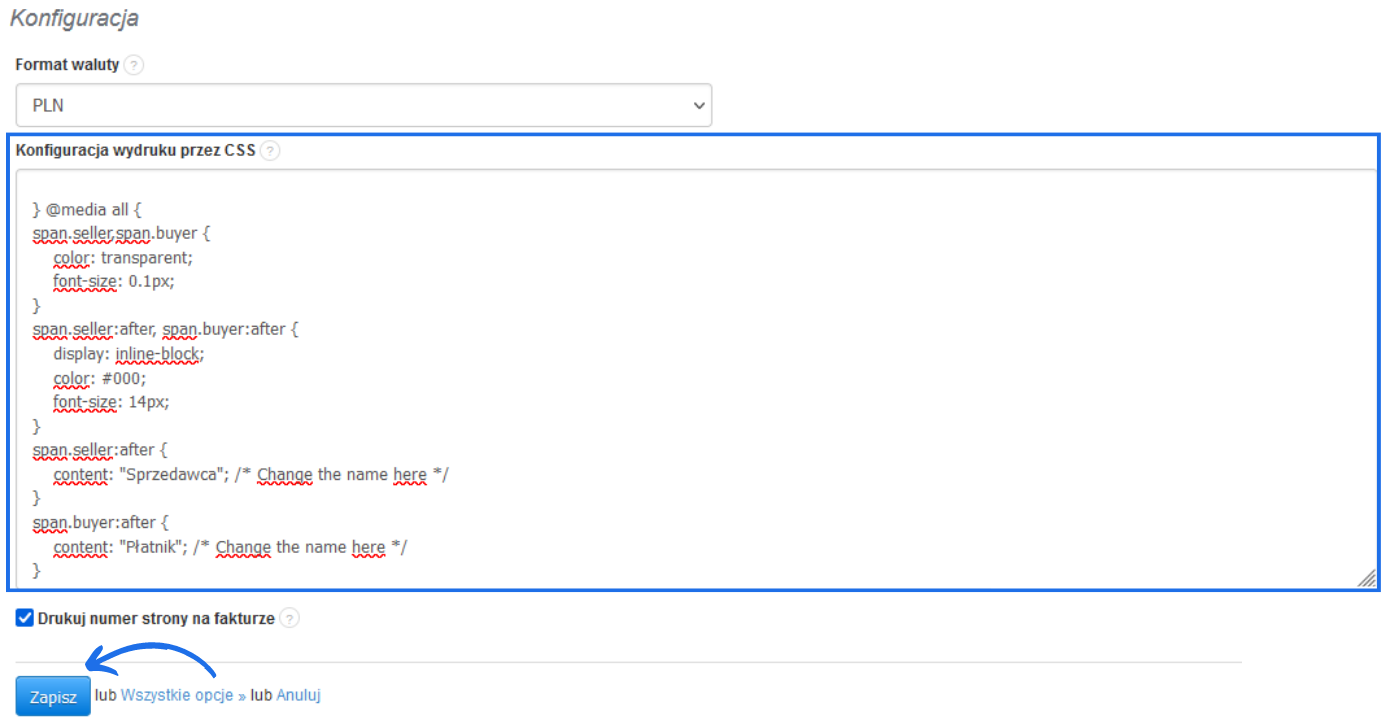This screenshot has width=1393, height=724.
Task: Click the 'color: transparent;' line
Action: coord(123,258)
